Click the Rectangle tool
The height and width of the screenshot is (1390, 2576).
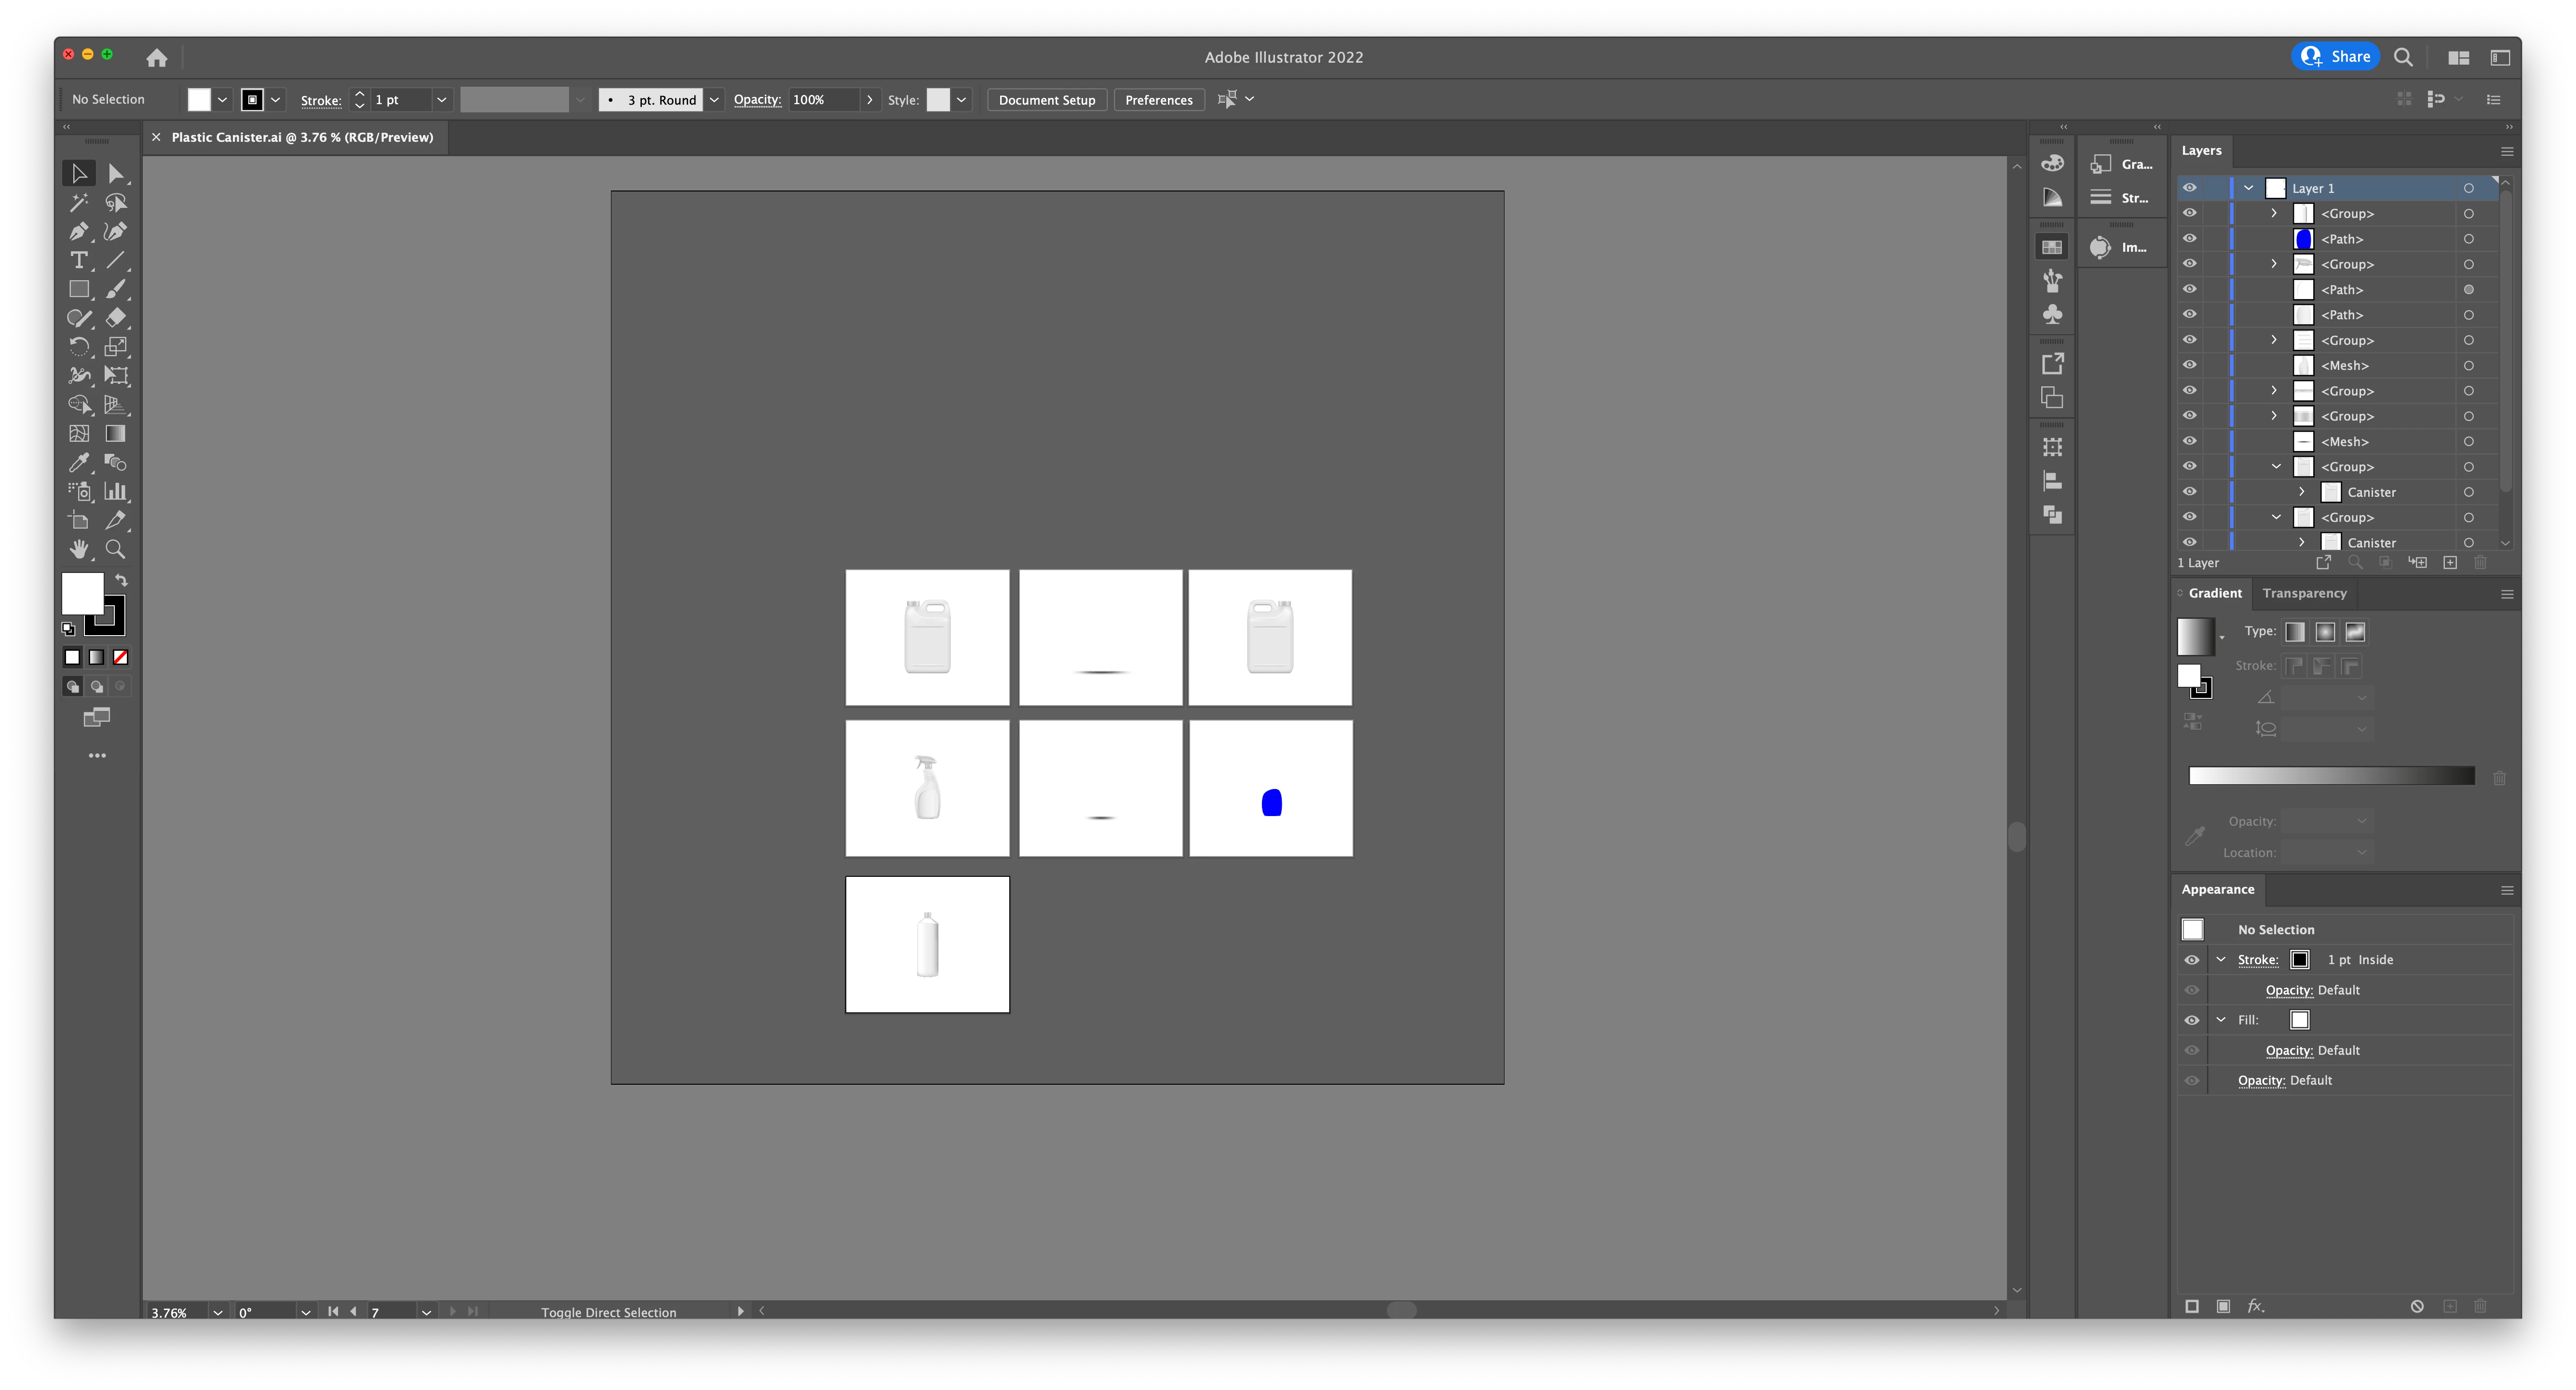(78, 290)
